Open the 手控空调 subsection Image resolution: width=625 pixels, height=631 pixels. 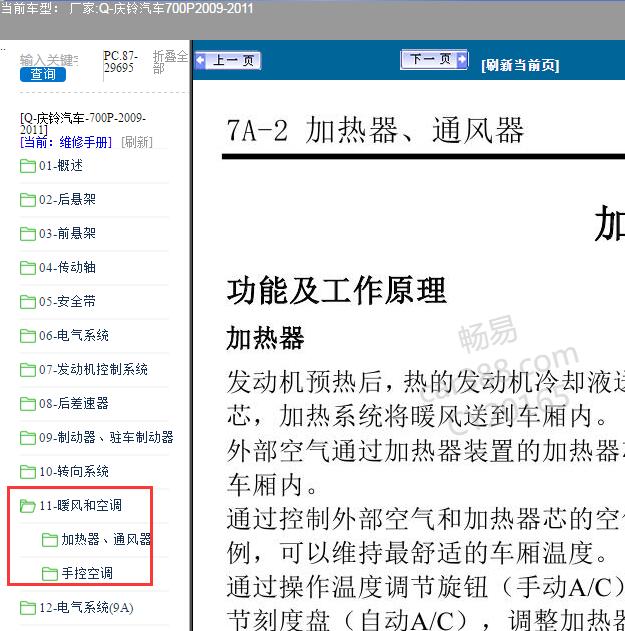87,573
